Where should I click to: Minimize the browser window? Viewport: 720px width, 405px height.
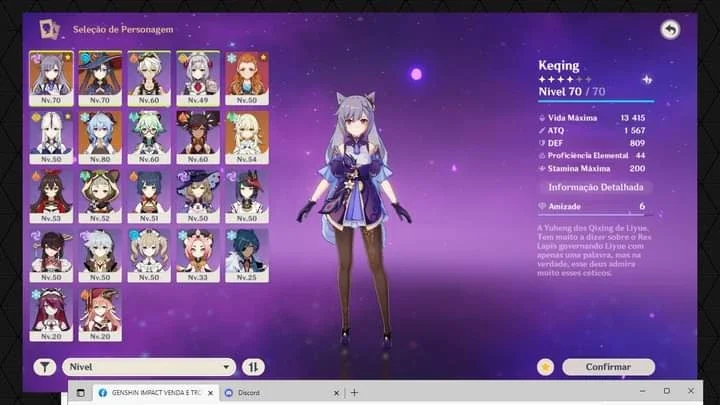pyautogui.click(x=642, y=391)
